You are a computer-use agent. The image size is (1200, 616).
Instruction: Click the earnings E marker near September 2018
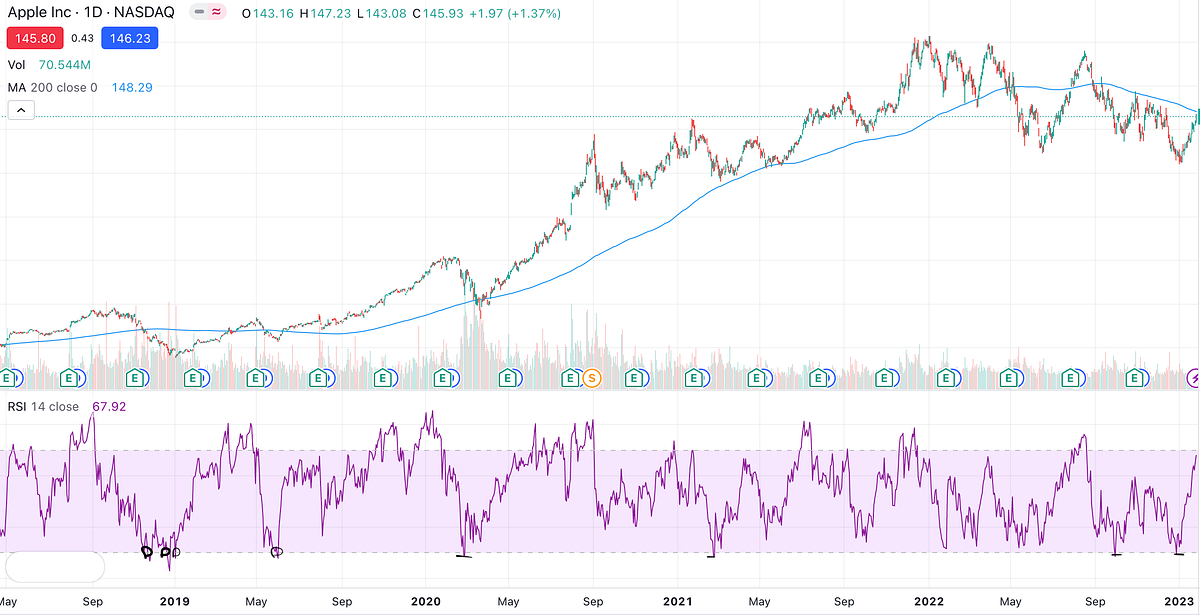(70, 379)
